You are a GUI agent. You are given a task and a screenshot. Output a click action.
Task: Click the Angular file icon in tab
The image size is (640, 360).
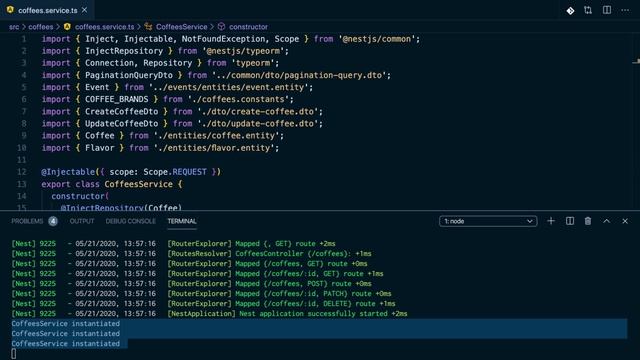click(x=10, y=10)
